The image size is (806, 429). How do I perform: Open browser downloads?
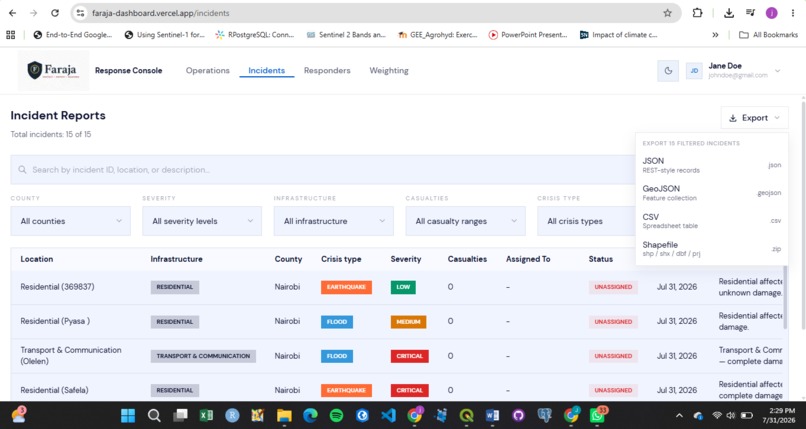[729, 13]
